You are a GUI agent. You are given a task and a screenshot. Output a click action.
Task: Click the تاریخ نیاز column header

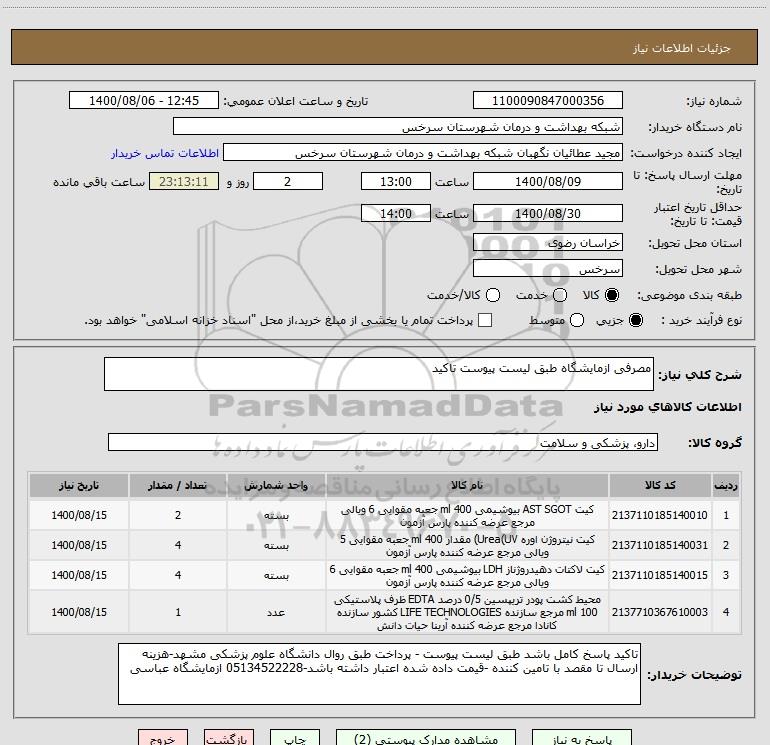pyautogui.click(x=79, y=485)
